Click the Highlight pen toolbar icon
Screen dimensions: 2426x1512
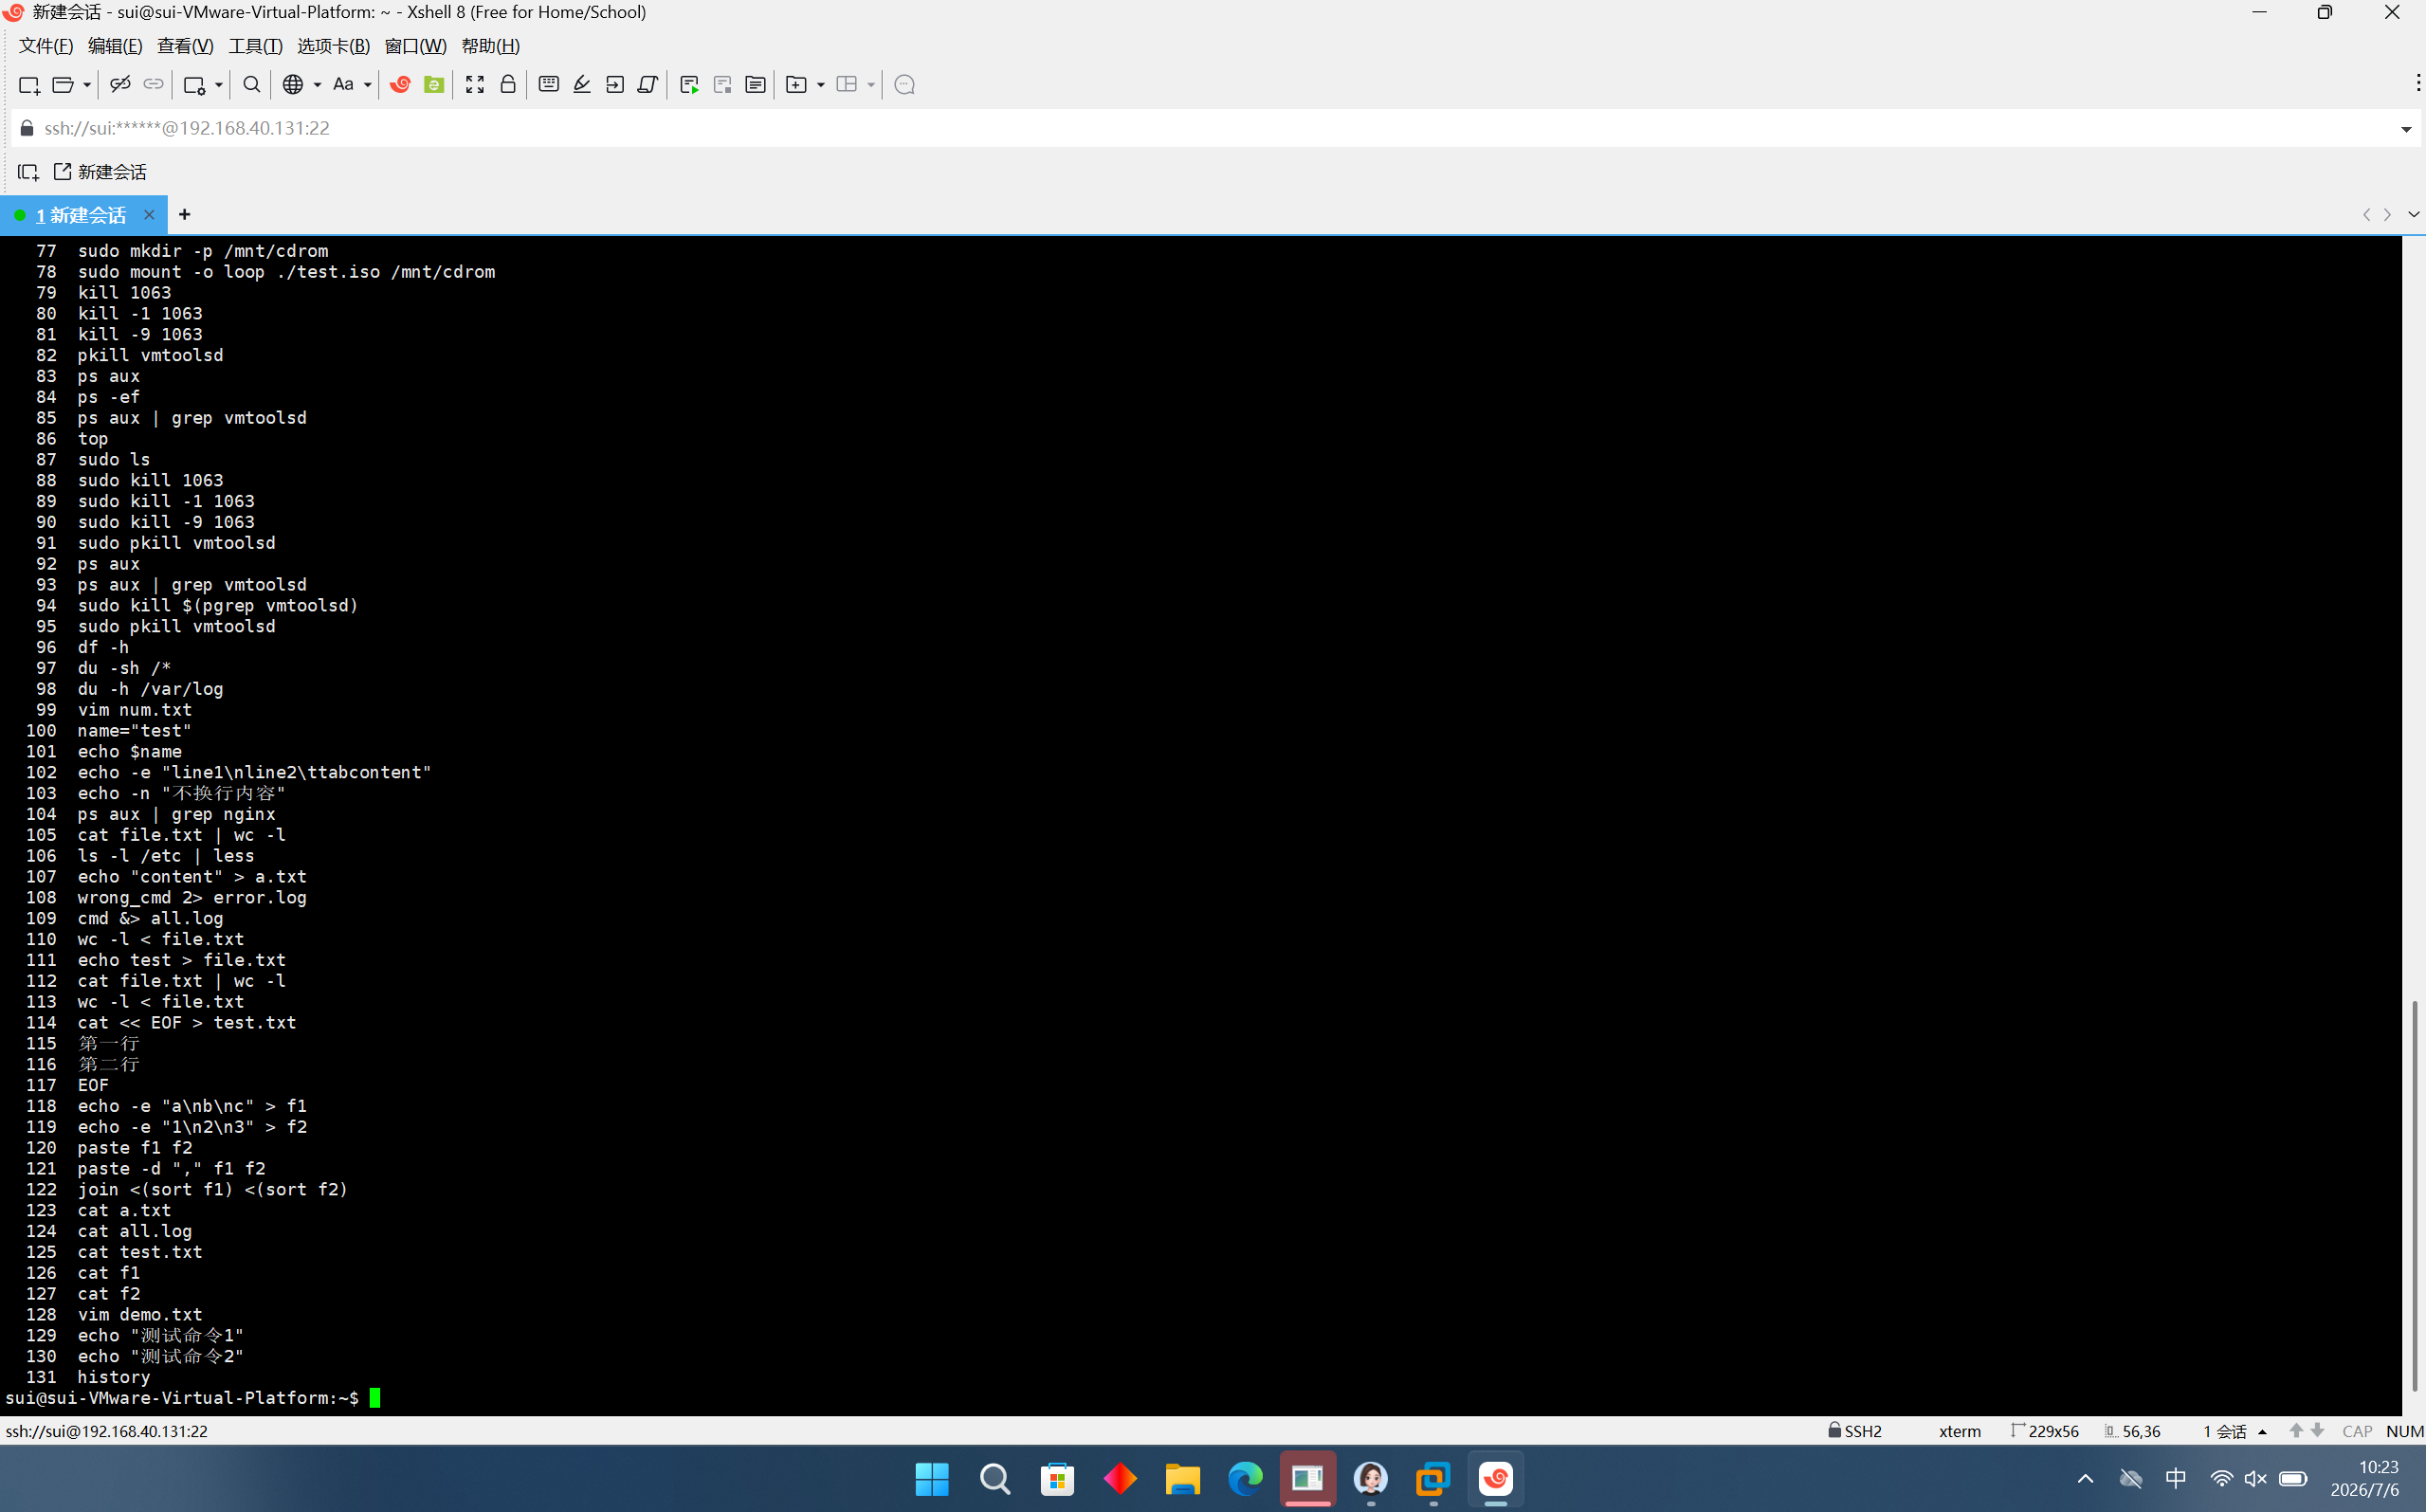tap(582, 85)
